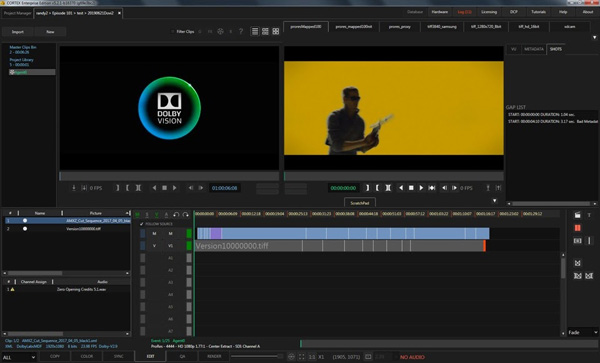
Task: Stop playback in the source viewer
Action: click(x=165, y=188)
